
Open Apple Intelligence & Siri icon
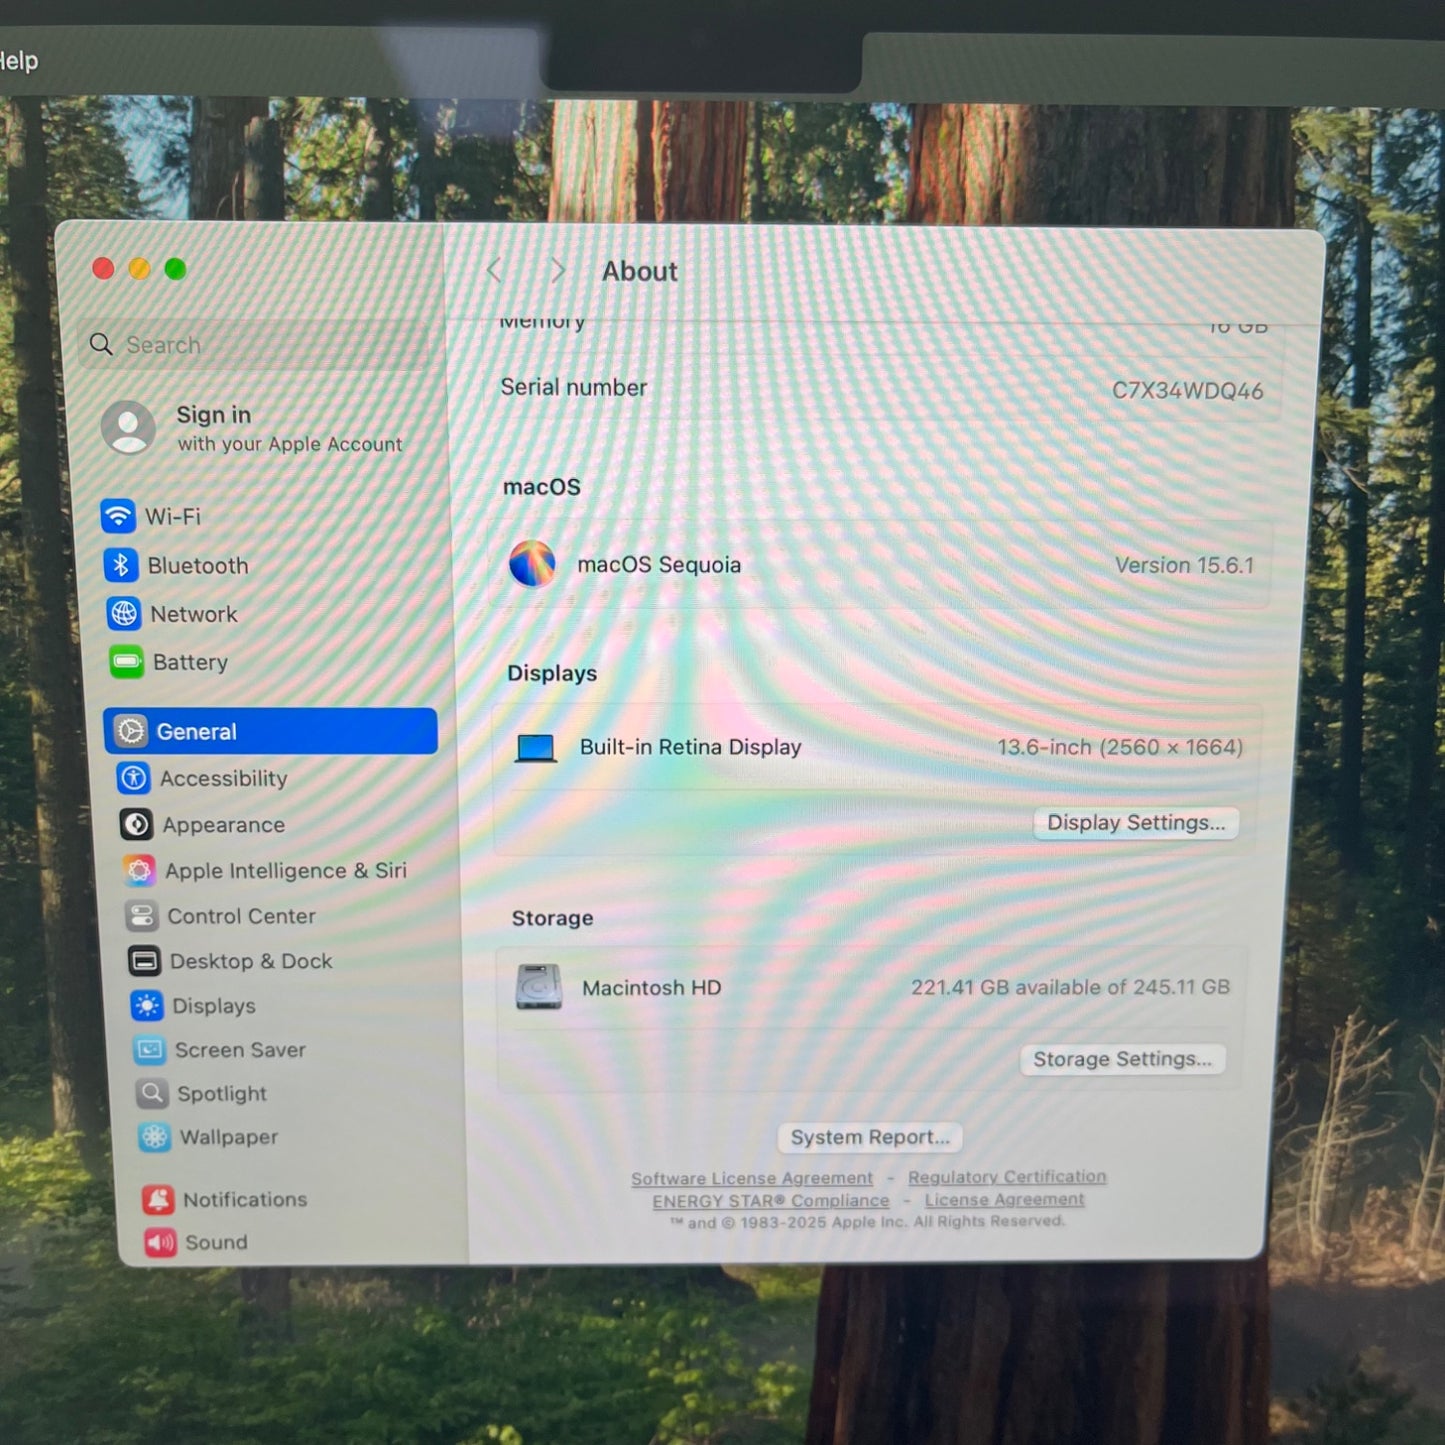(139, 870)
